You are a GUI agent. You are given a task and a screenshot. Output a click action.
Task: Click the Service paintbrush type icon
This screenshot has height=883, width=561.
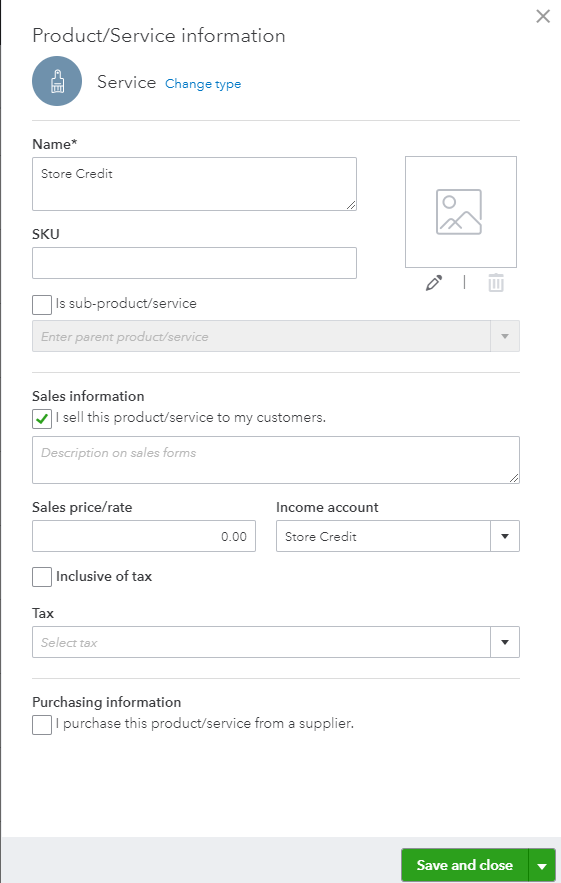point(57,81)
